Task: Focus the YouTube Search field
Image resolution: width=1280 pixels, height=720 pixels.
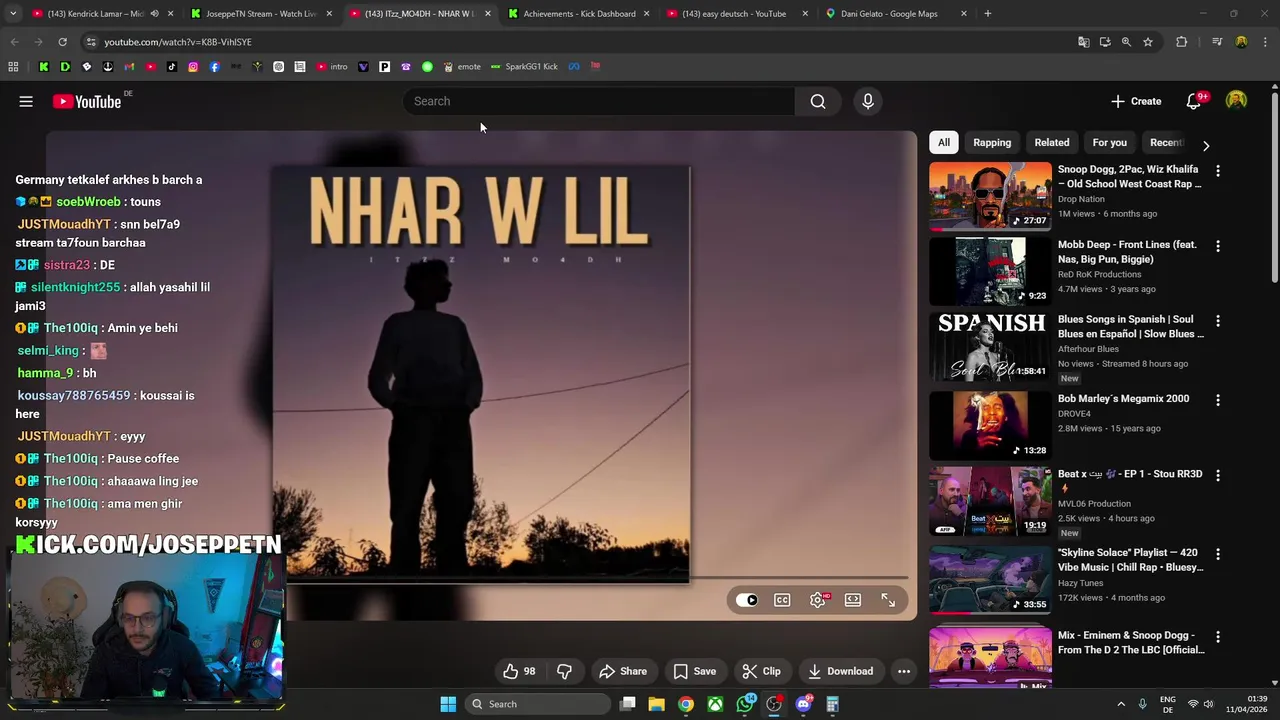Action: 600,101
